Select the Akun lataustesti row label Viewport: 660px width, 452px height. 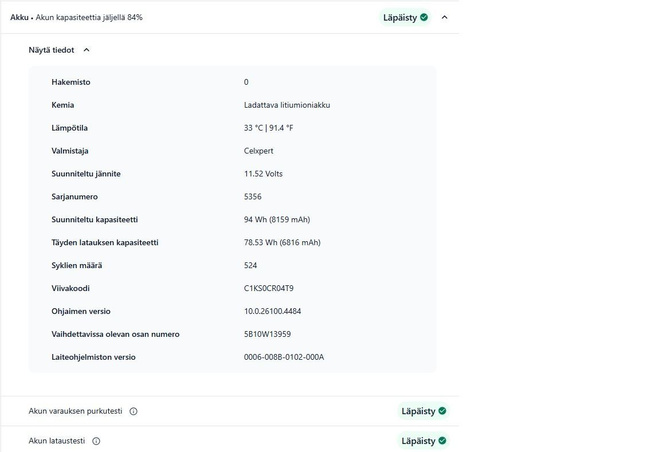(x=57, y=441)
